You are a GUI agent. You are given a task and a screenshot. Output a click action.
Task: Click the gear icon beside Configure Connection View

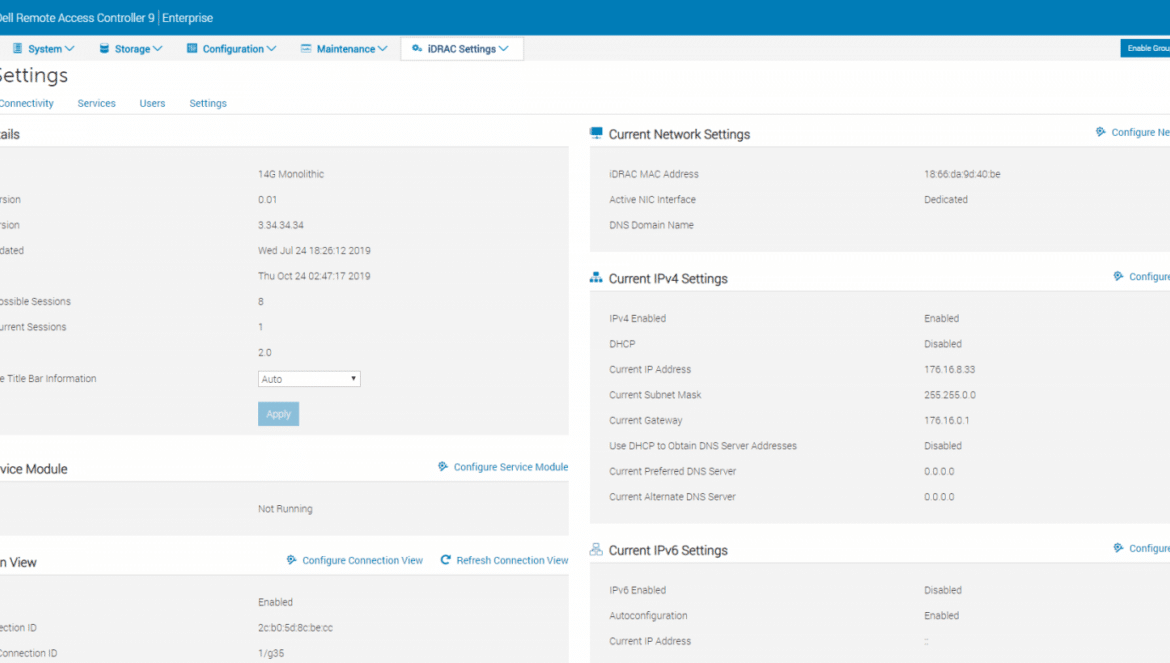click(292, 560)
